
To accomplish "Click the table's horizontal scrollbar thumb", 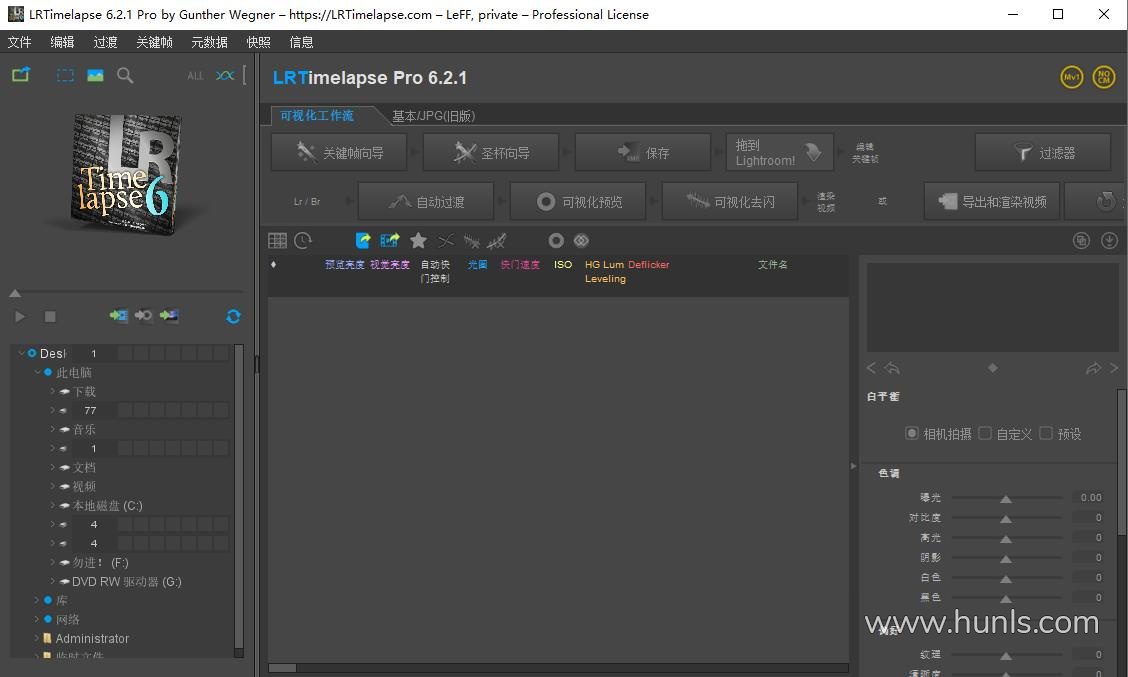I will tap(282, 668).
